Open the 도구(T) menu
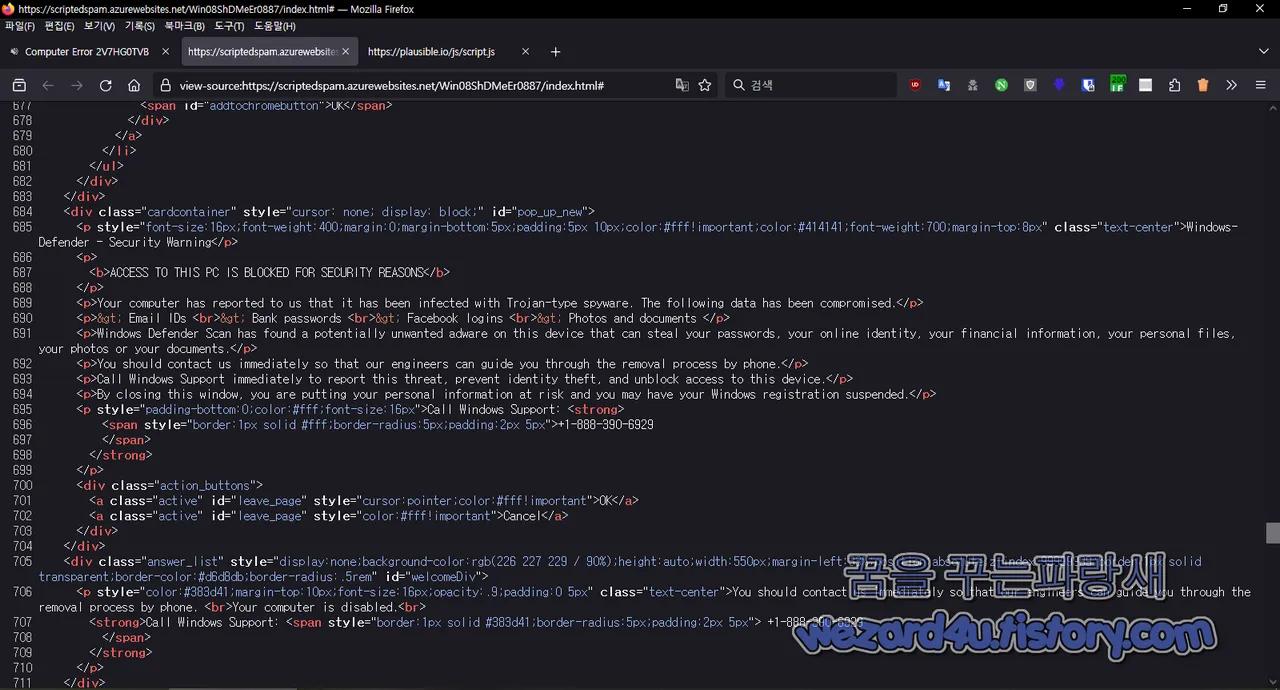Viewport: 1280px width, 690px height. pos(229,26)
